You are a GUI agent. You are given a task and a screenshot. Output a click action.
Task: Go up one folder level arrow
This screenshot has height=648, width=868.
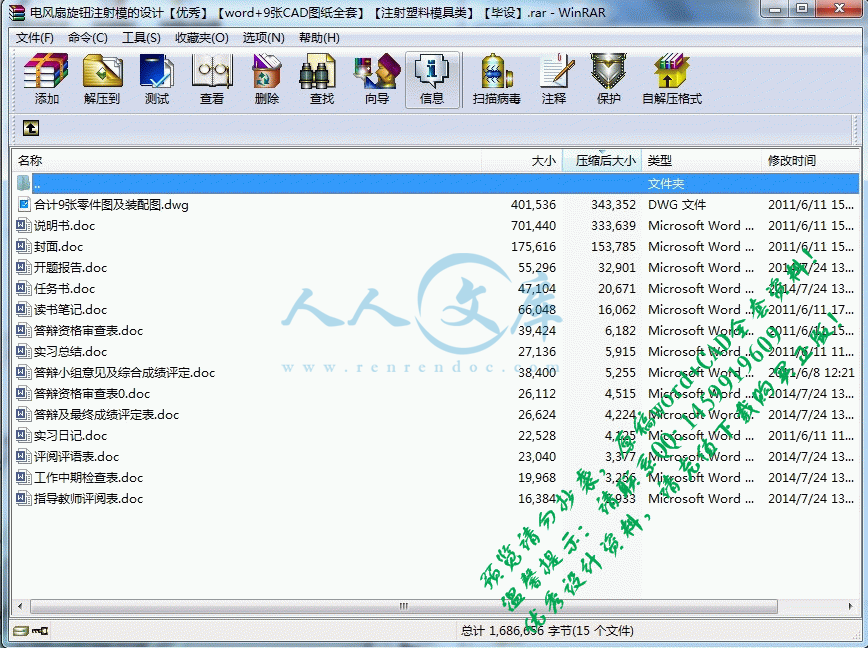[31, 128]
